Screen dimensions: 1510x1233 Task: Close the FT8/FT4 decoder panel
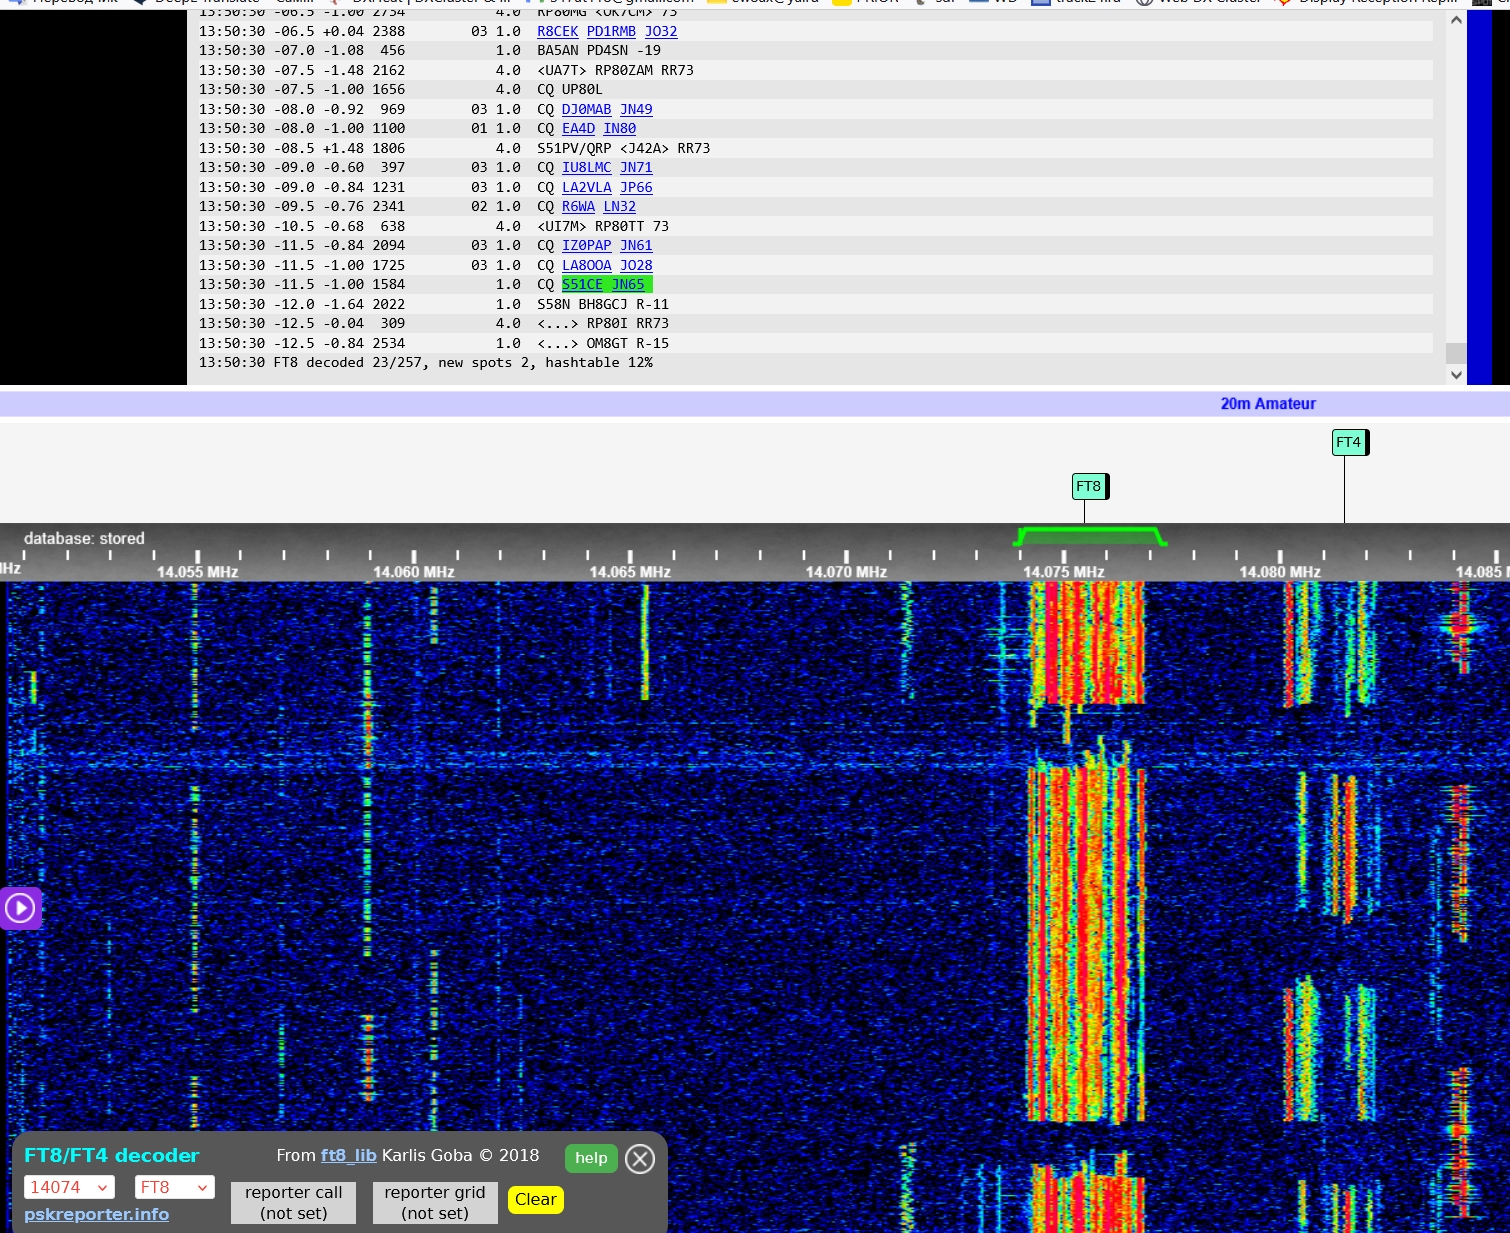pyautogui.click(x=640, y=1158)
